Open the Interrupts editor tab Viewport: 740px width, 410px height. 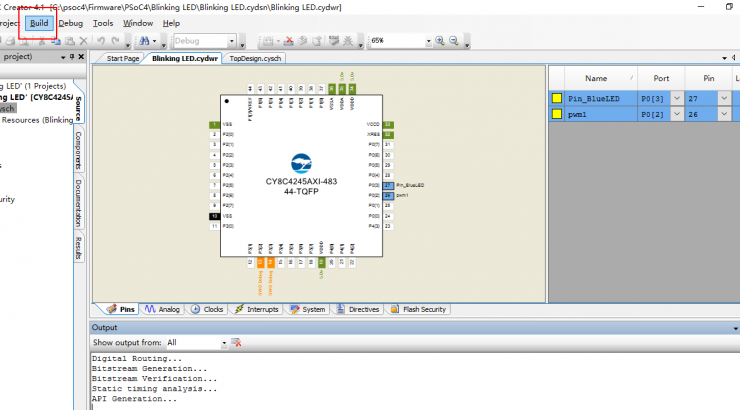257,310
